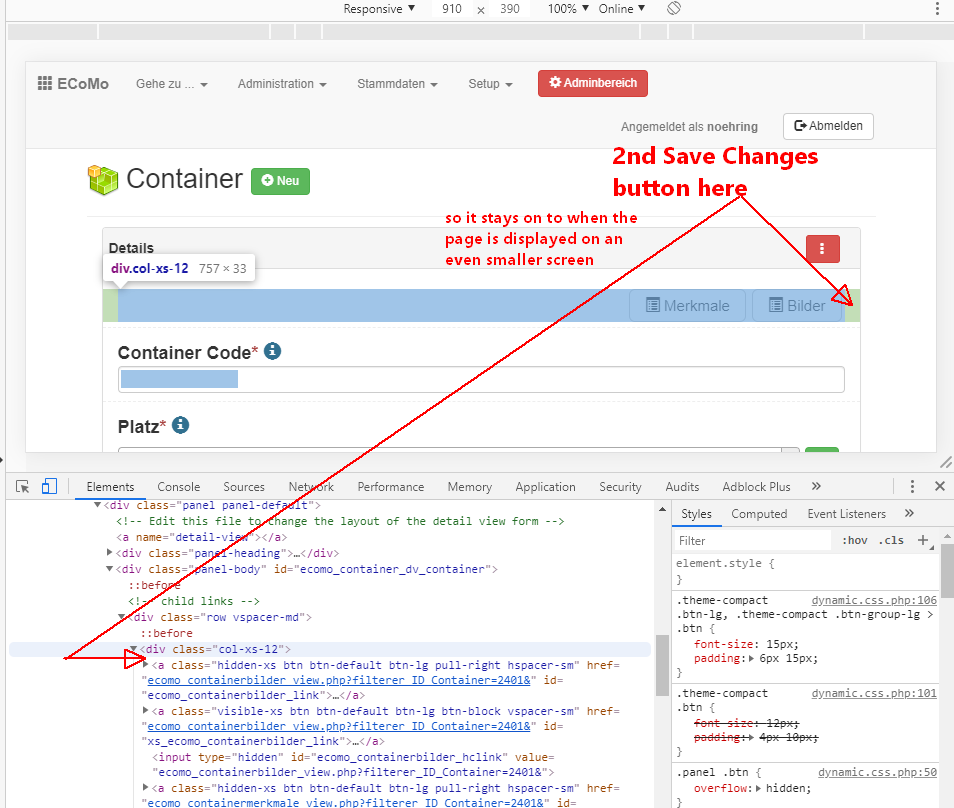Image resolution: width=954 pixels, height=808 pixels.
Task: Click the rotate device icon in toolbar
Action: point(674,9)
